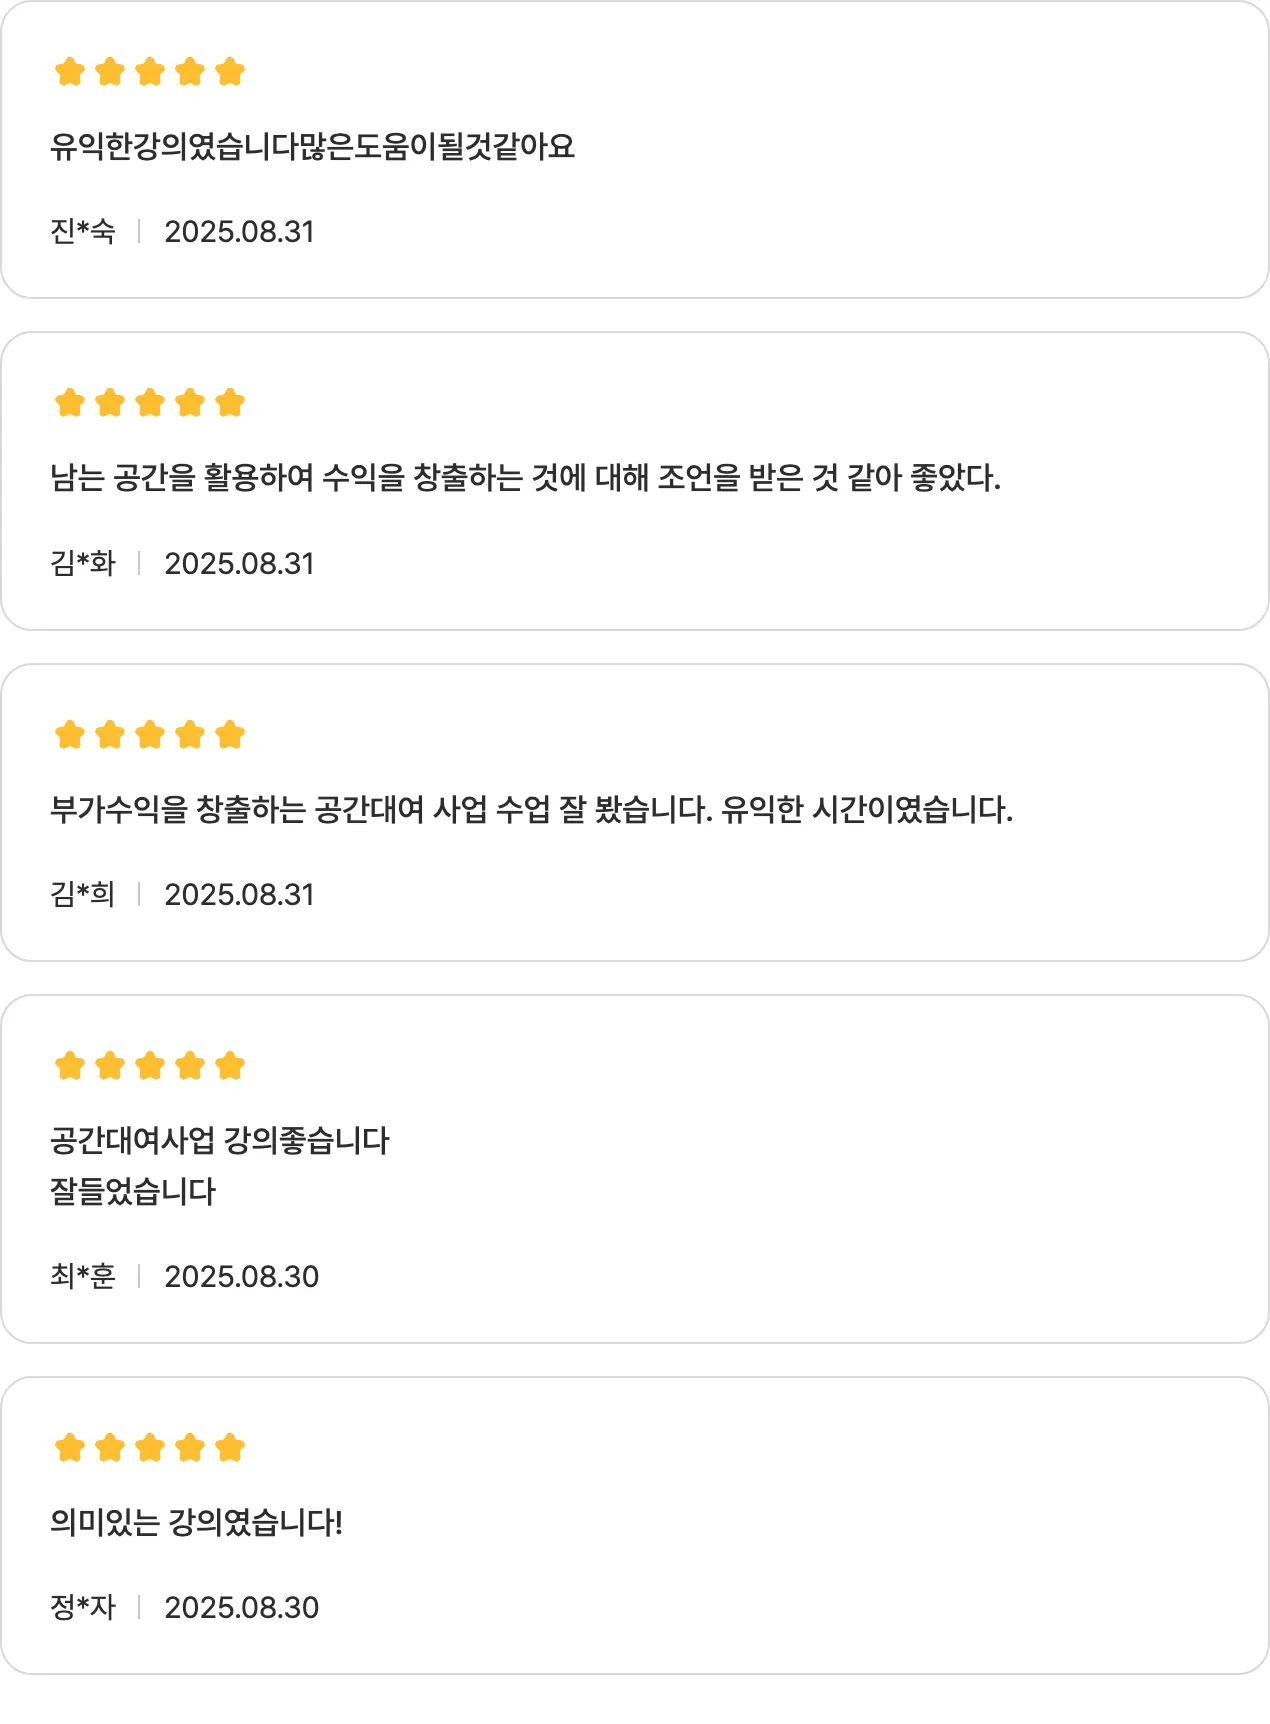
Task: Open the review starting with '부가수익을 창출하는'
Action: coord(531,809)
